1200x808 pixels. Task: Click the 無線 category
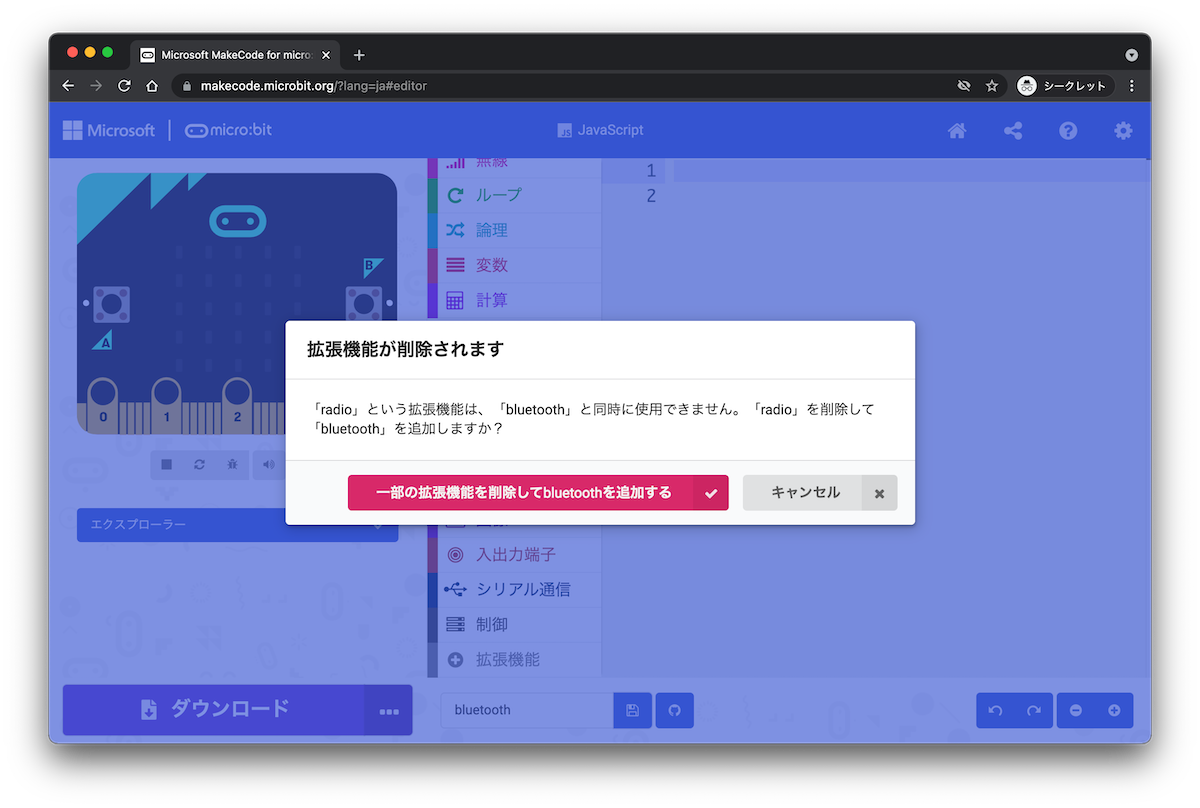click(514, 165)
